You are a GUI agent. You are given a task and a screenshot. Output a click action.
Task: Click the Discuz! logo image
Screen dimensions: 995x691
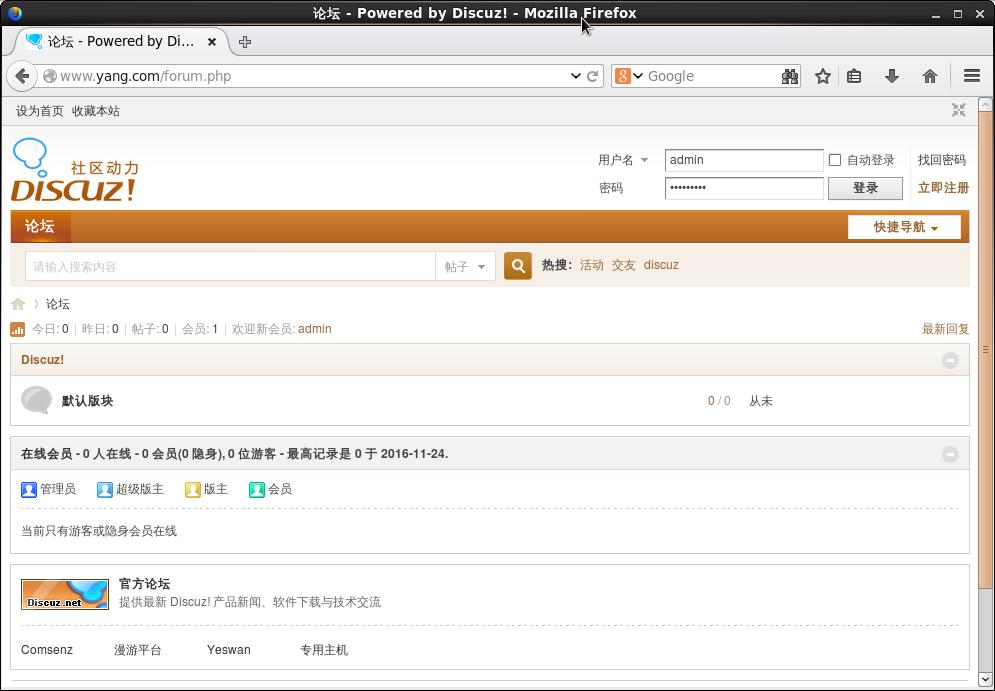pyautogui.click(x=74, y=171)
